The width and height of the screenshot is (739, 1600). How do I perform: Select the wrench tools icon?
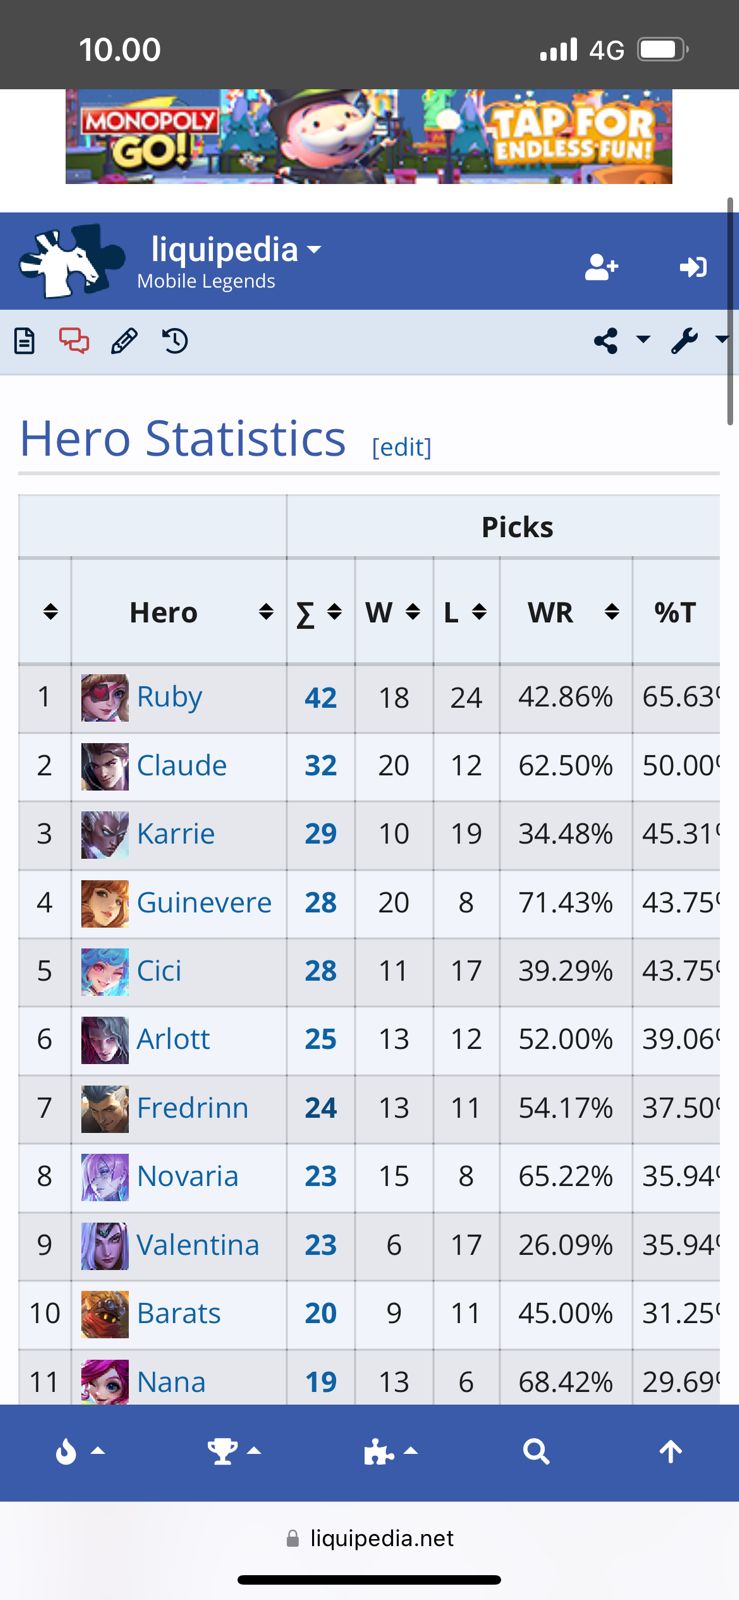click(684, 341)
